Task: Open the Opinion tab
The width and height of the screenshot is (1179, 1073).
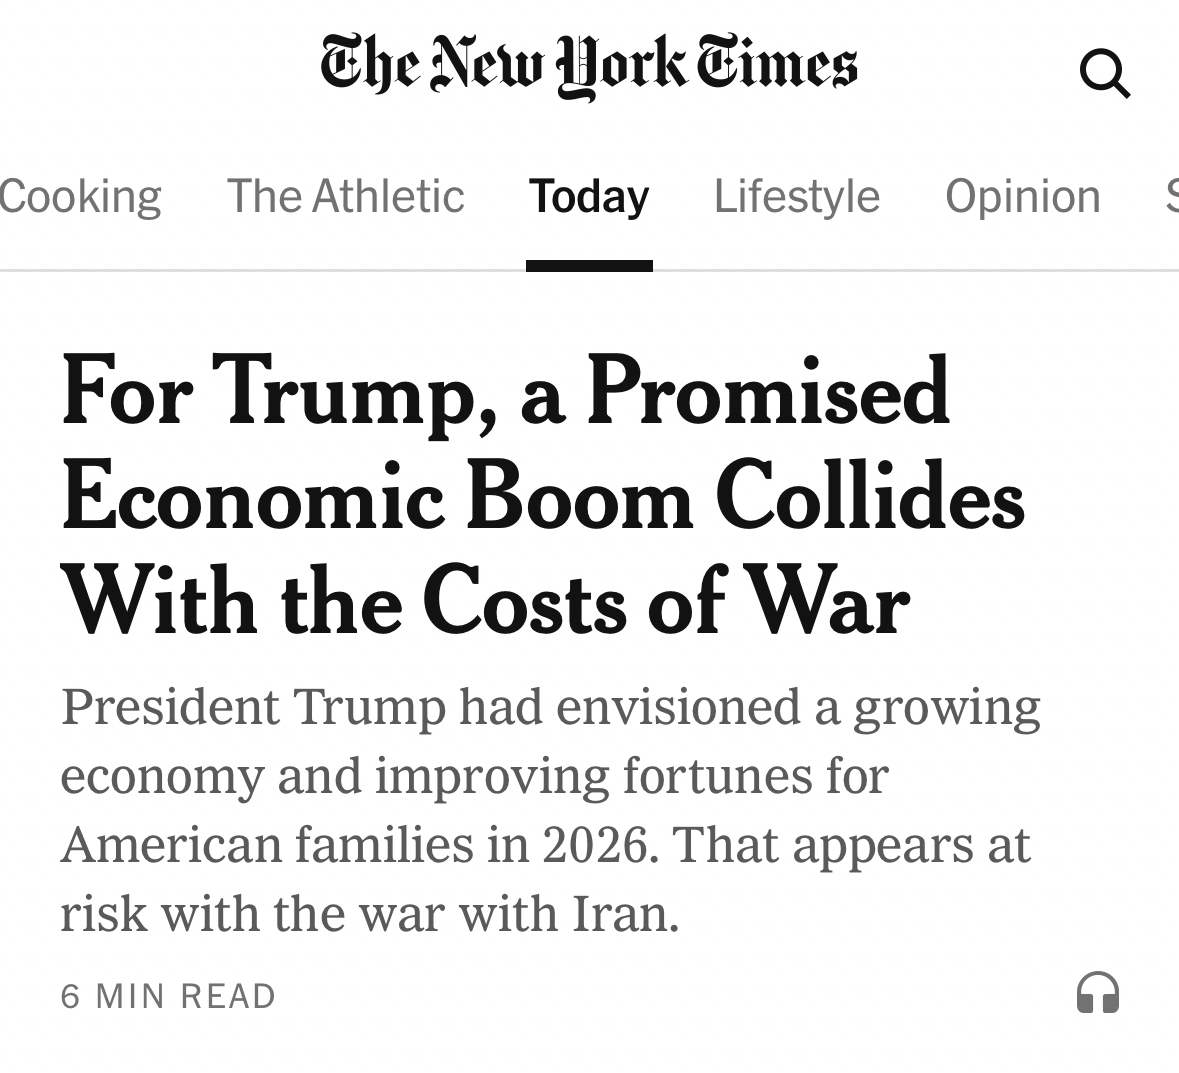Action: click(x=1022, y=196)
